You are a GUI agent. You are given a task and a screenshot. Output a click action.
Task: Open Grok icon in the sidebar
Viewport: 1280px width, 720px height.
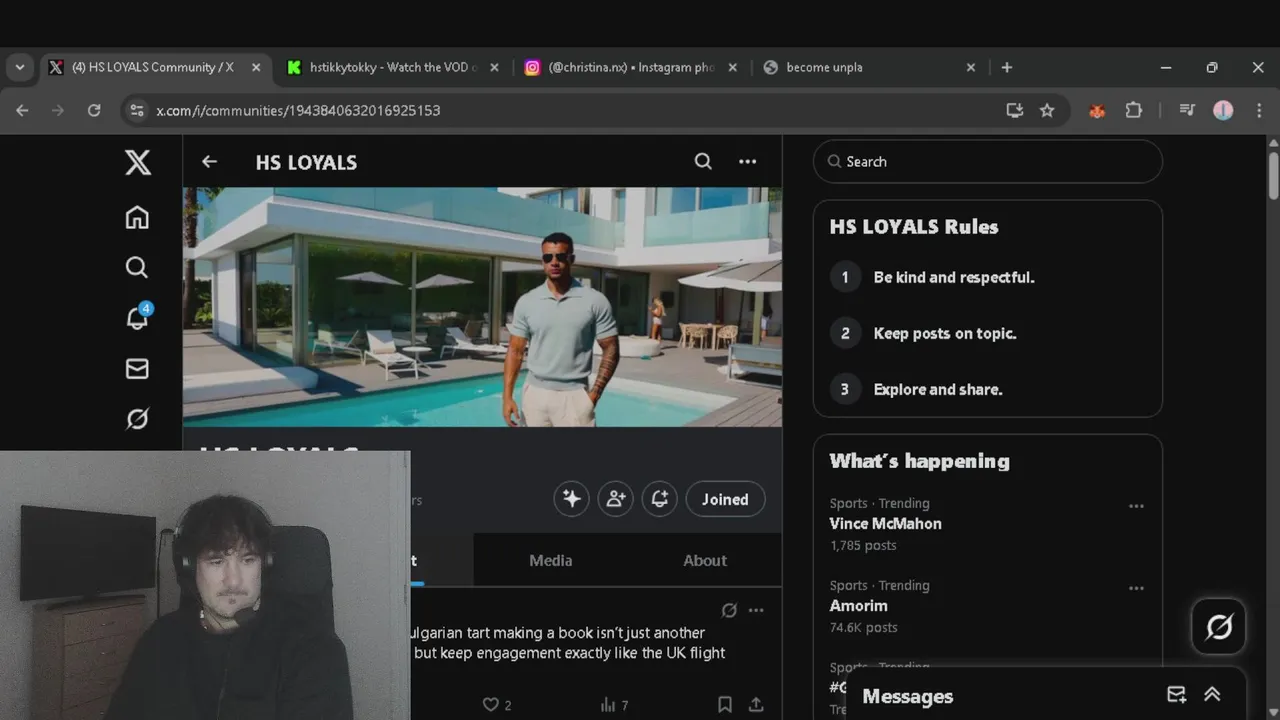coord(137,419)
